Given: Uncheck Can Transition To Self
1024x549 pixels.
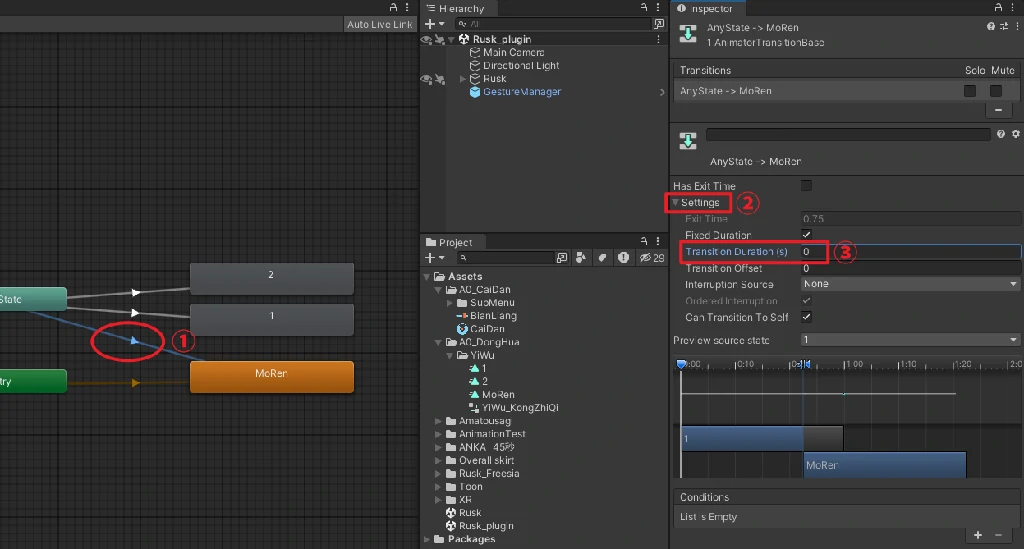Looking at the screenshot, I should tap(807, 317).
